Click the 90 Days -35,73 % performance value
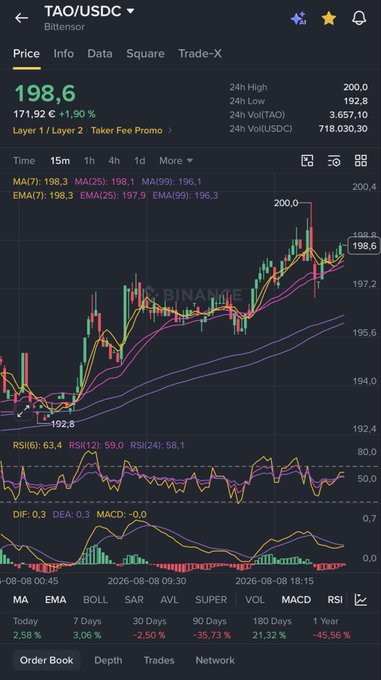381x680 pixels. point(212,635)
